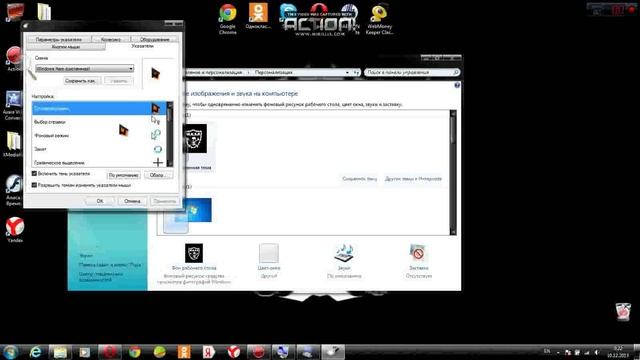Open the Flash shortcut on desktop left
Viewport: 640px width, 360px height.
click(14, 190)
